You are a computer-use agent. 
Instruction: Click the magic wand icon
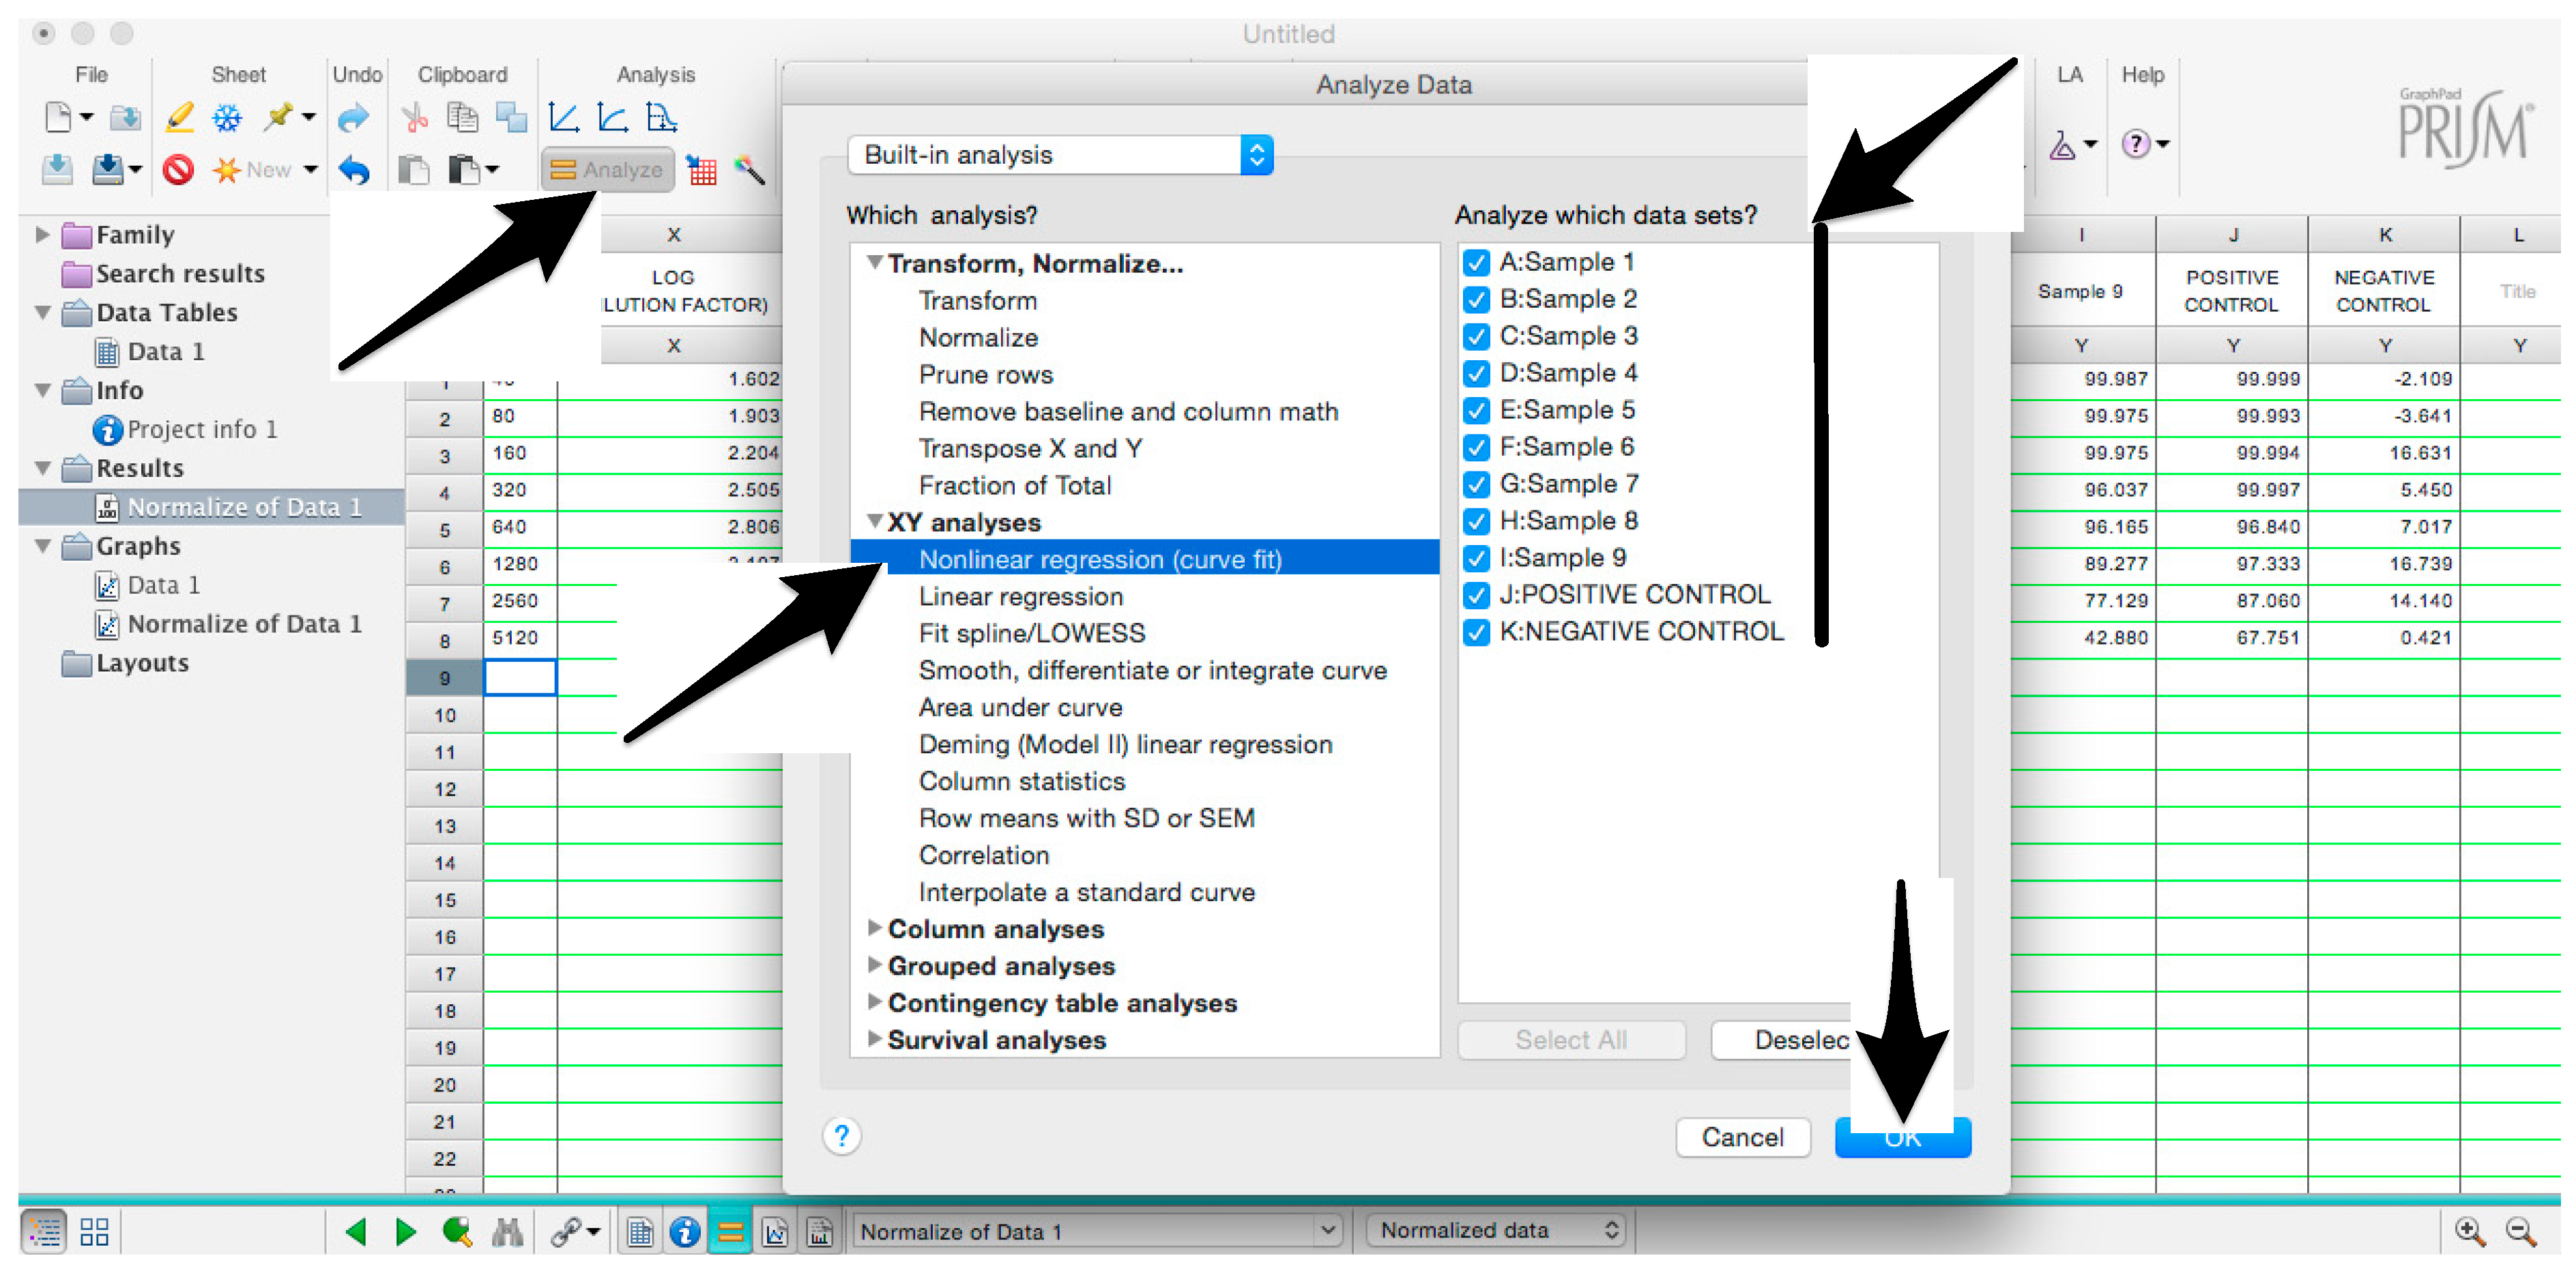click(749, 169)
